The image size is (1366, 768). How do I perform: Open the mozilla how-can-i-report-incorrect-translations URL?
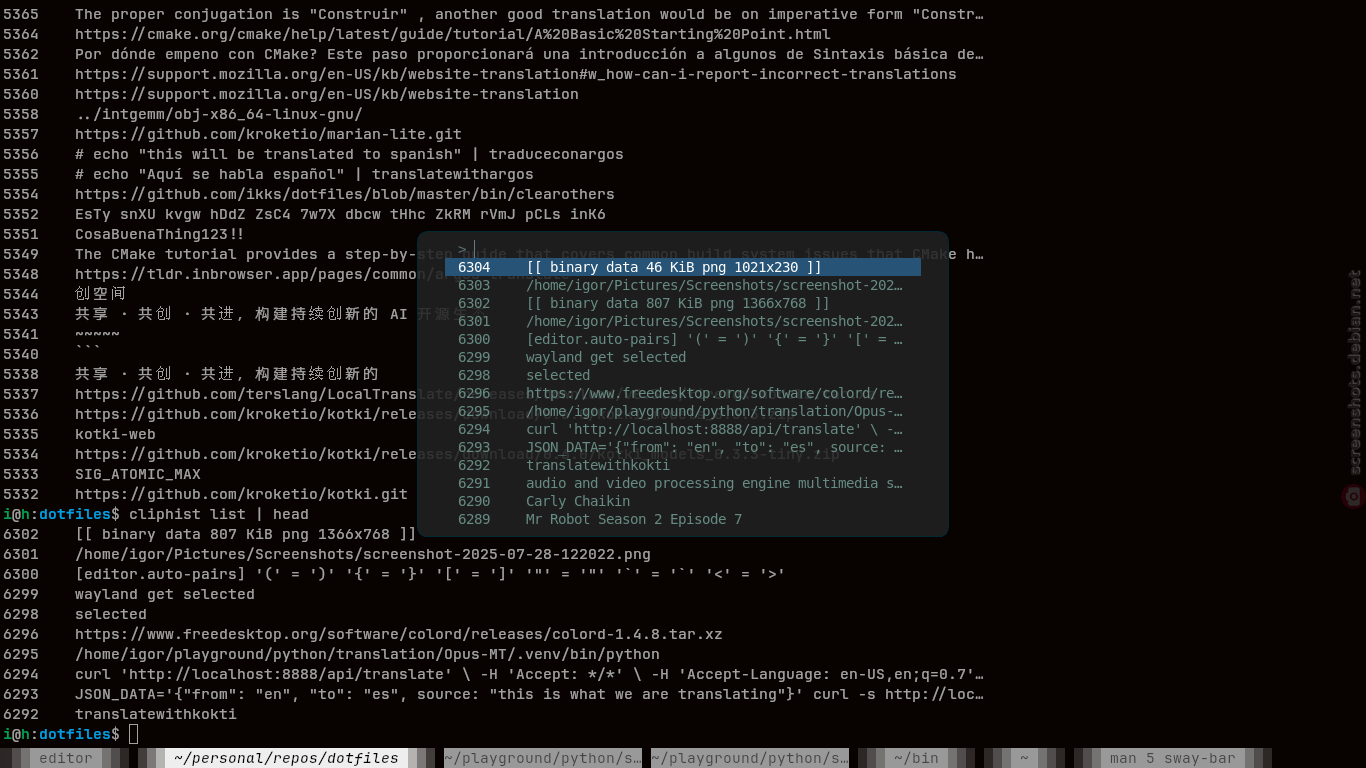(x=516, y=74)
